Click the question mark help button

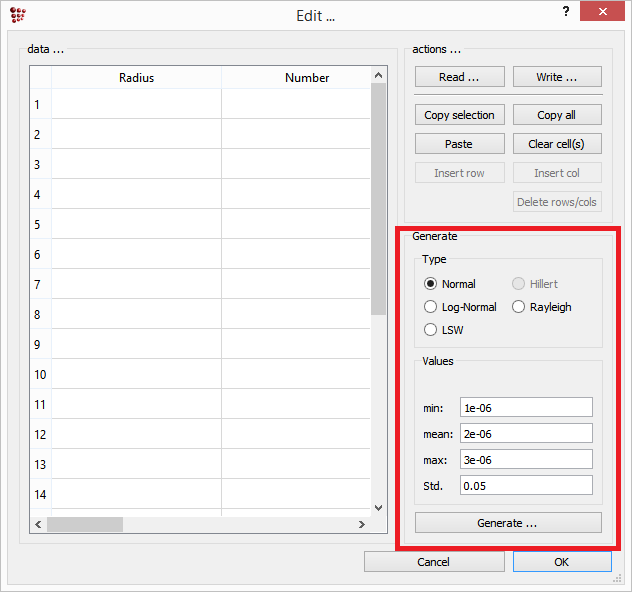pyautogui.click(x=566, y=12)
